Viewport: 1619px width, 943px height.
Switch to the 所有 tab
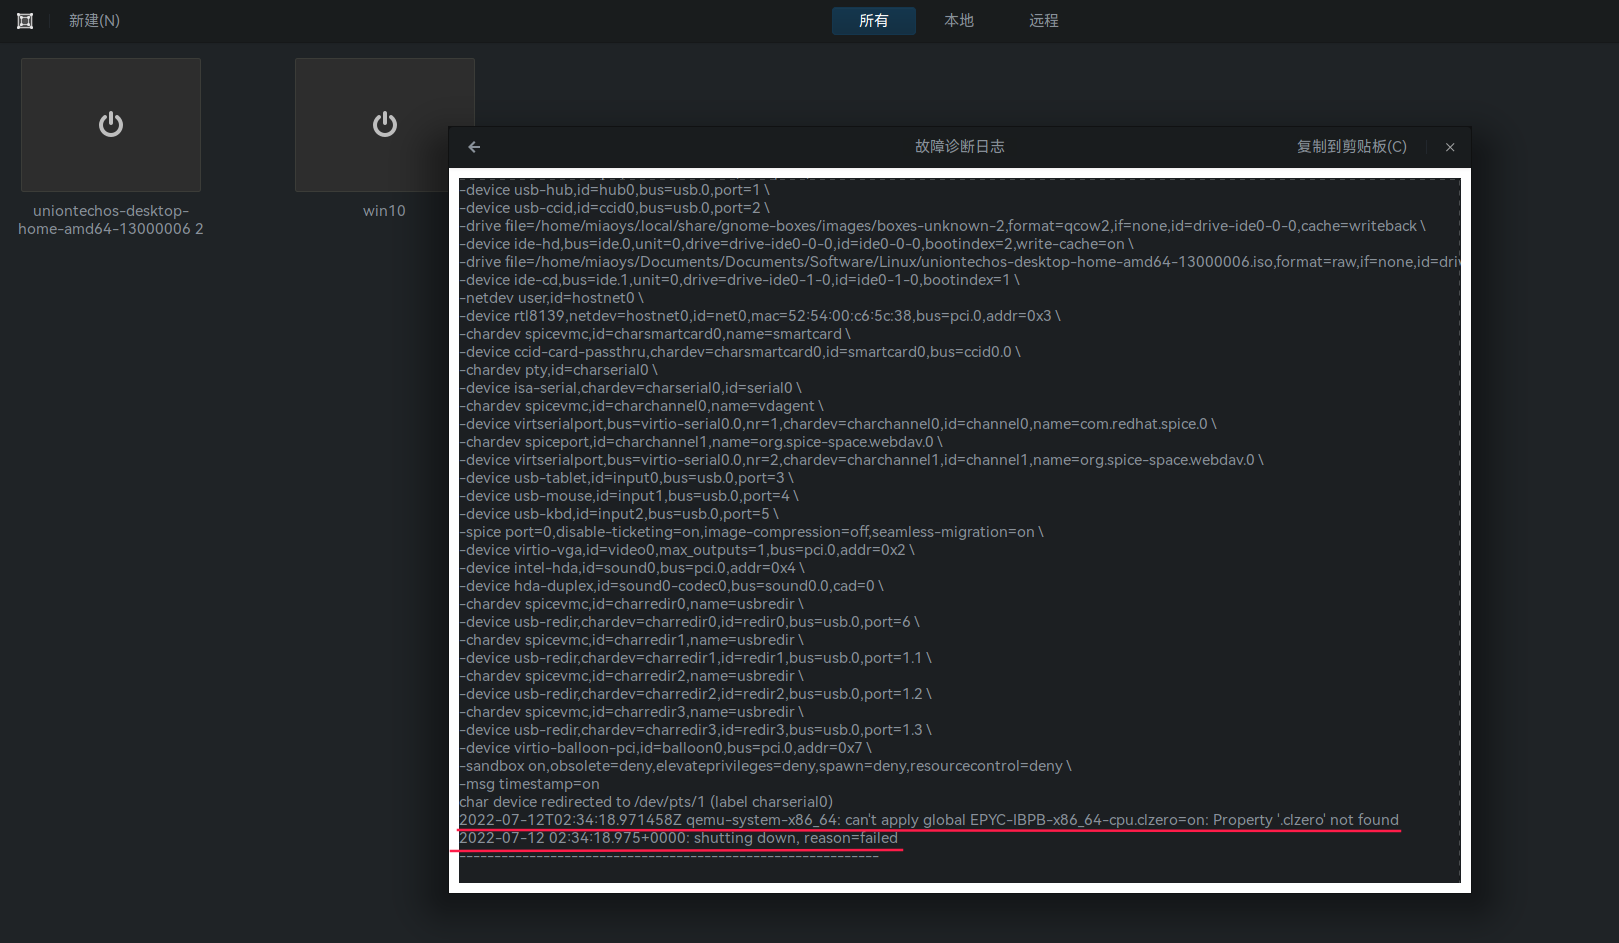point(873,21)
